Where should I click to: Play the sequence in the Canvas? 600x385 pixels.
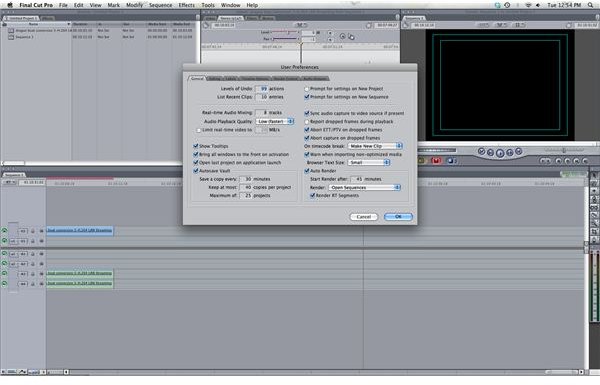click(x=500, y=153)
